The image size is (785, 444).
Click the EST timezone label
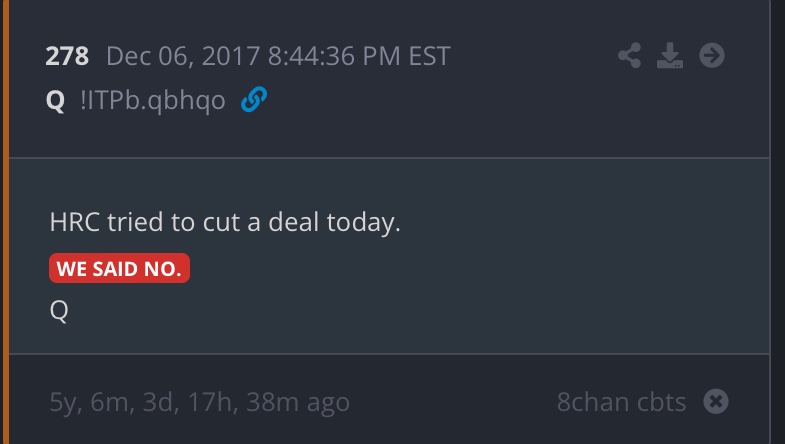pyautogui.click(x=428, y=56)
